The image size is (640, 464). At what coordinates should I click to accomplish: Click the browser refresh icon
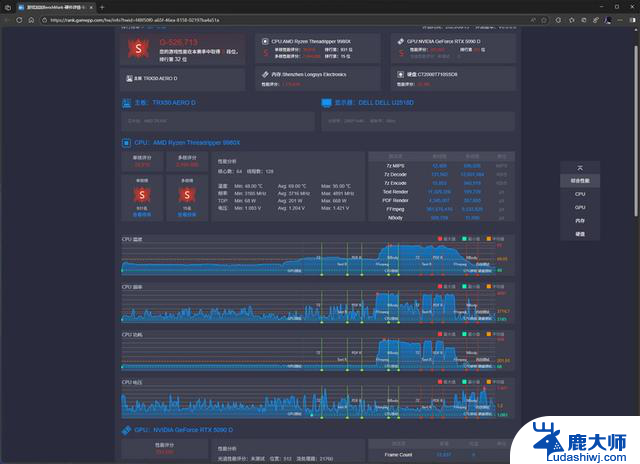click(19, 20)
